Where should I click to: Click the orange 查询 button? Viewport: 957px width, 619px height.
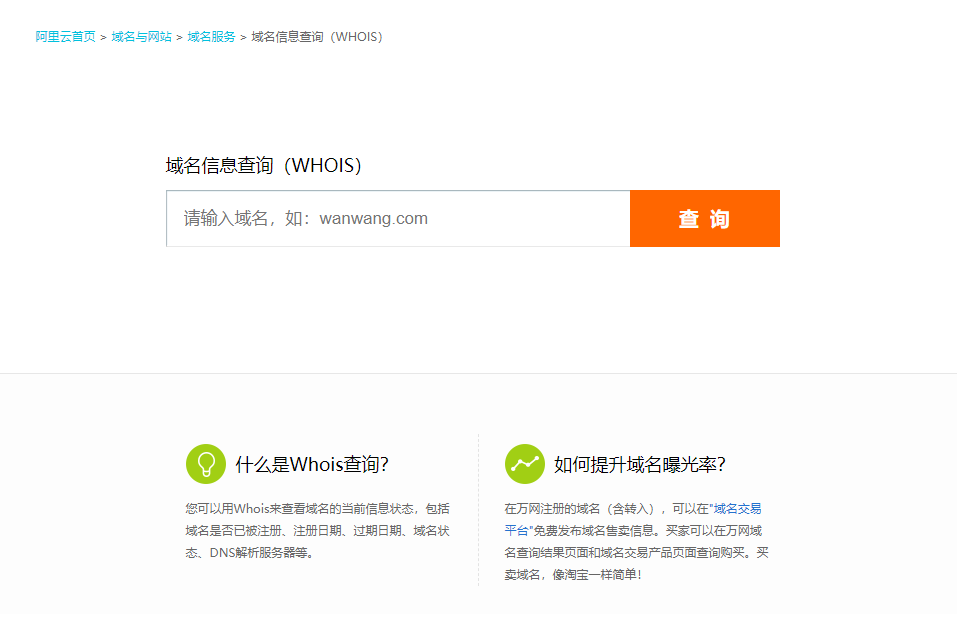704,218
